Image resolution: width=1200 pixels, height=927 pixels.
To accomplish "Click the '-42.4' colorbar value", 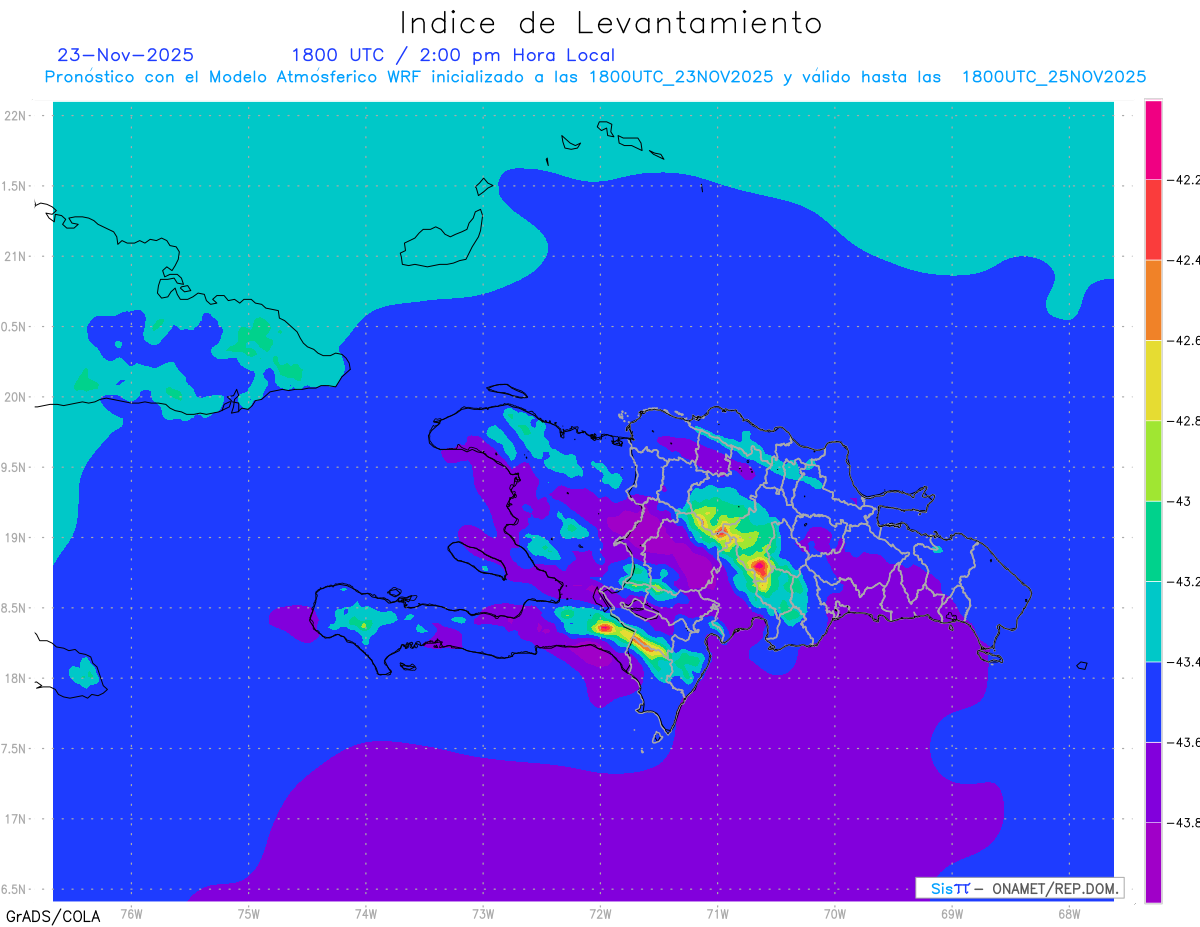I will pyautogui.click(x=1184, y=260).
